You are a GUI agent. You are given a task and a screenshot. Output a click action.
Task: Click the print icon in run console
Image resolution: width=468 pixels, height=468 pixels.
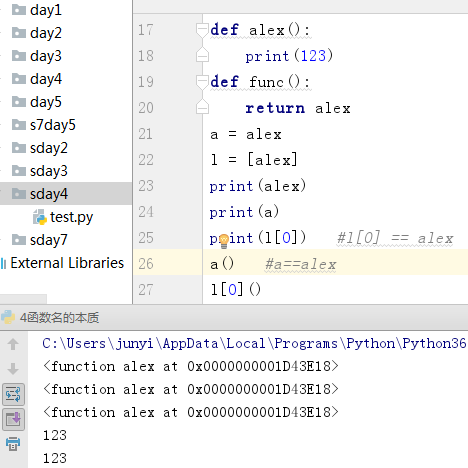click(13, 444)
